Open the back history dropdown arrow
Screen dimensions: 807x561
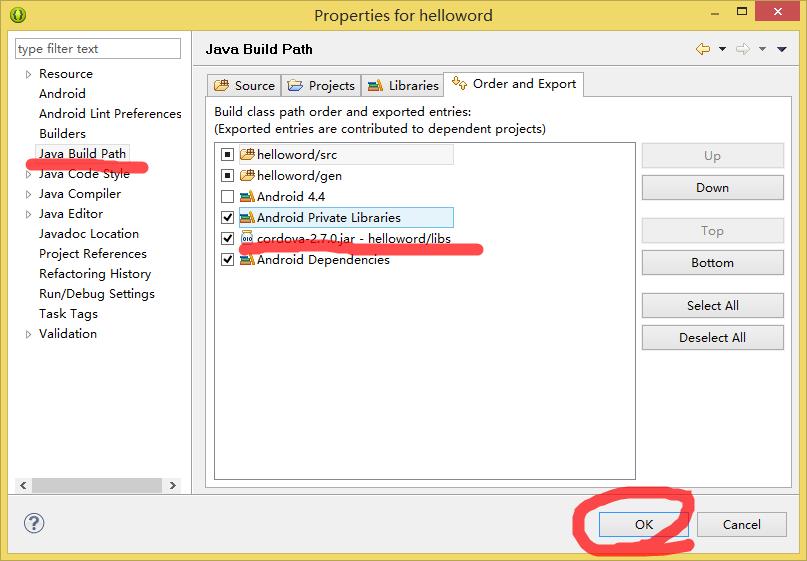point(723,49)
